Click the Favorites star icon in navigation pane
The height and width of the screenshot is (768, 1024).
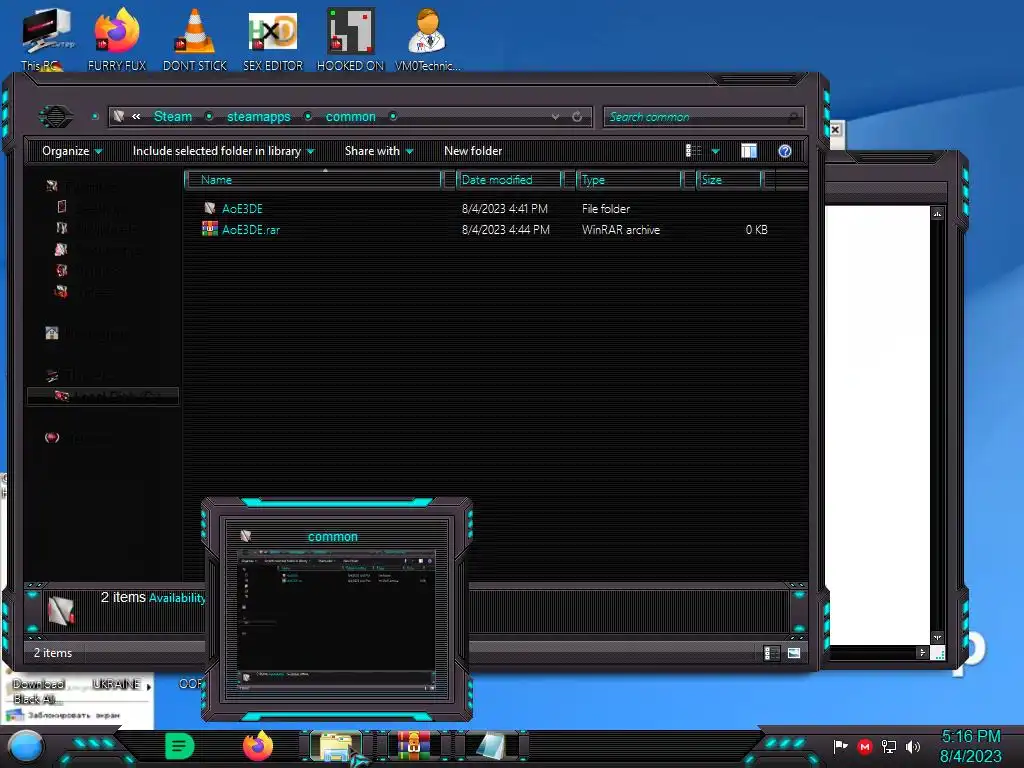point(52,186)
